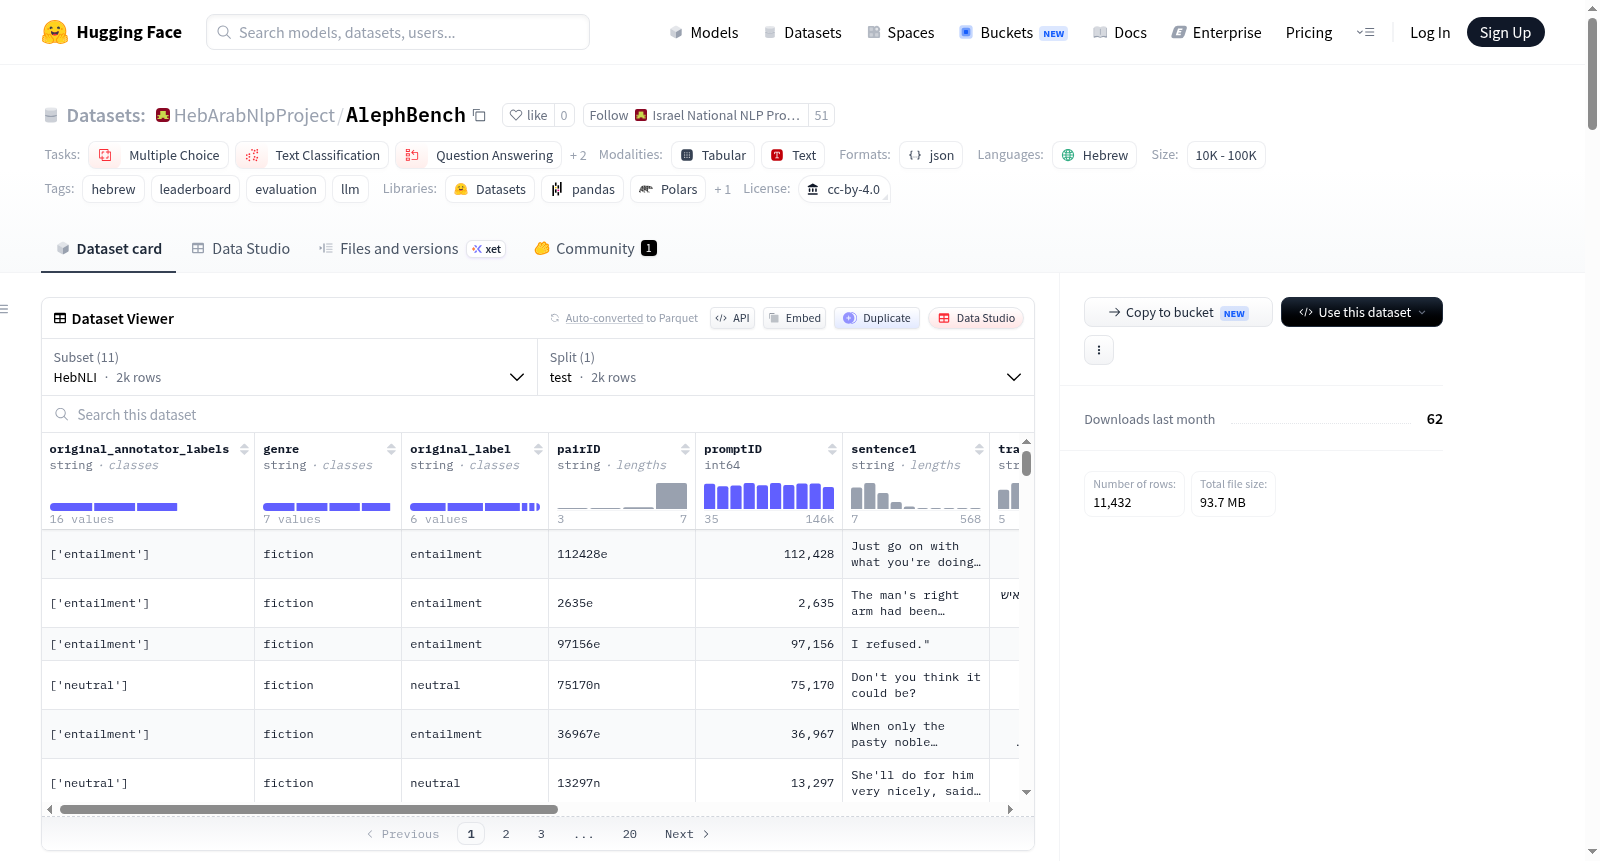The width and height of the screenshot is (1600, 861).
Task: Open Models in top navigation
Action: coord(704,32)
